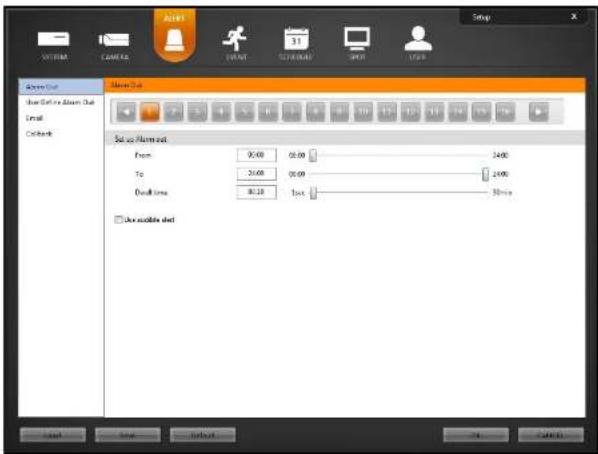598x454 pixels.
Task: Open the SCHEDULE calendar section
Action: (x=296, y=43)
